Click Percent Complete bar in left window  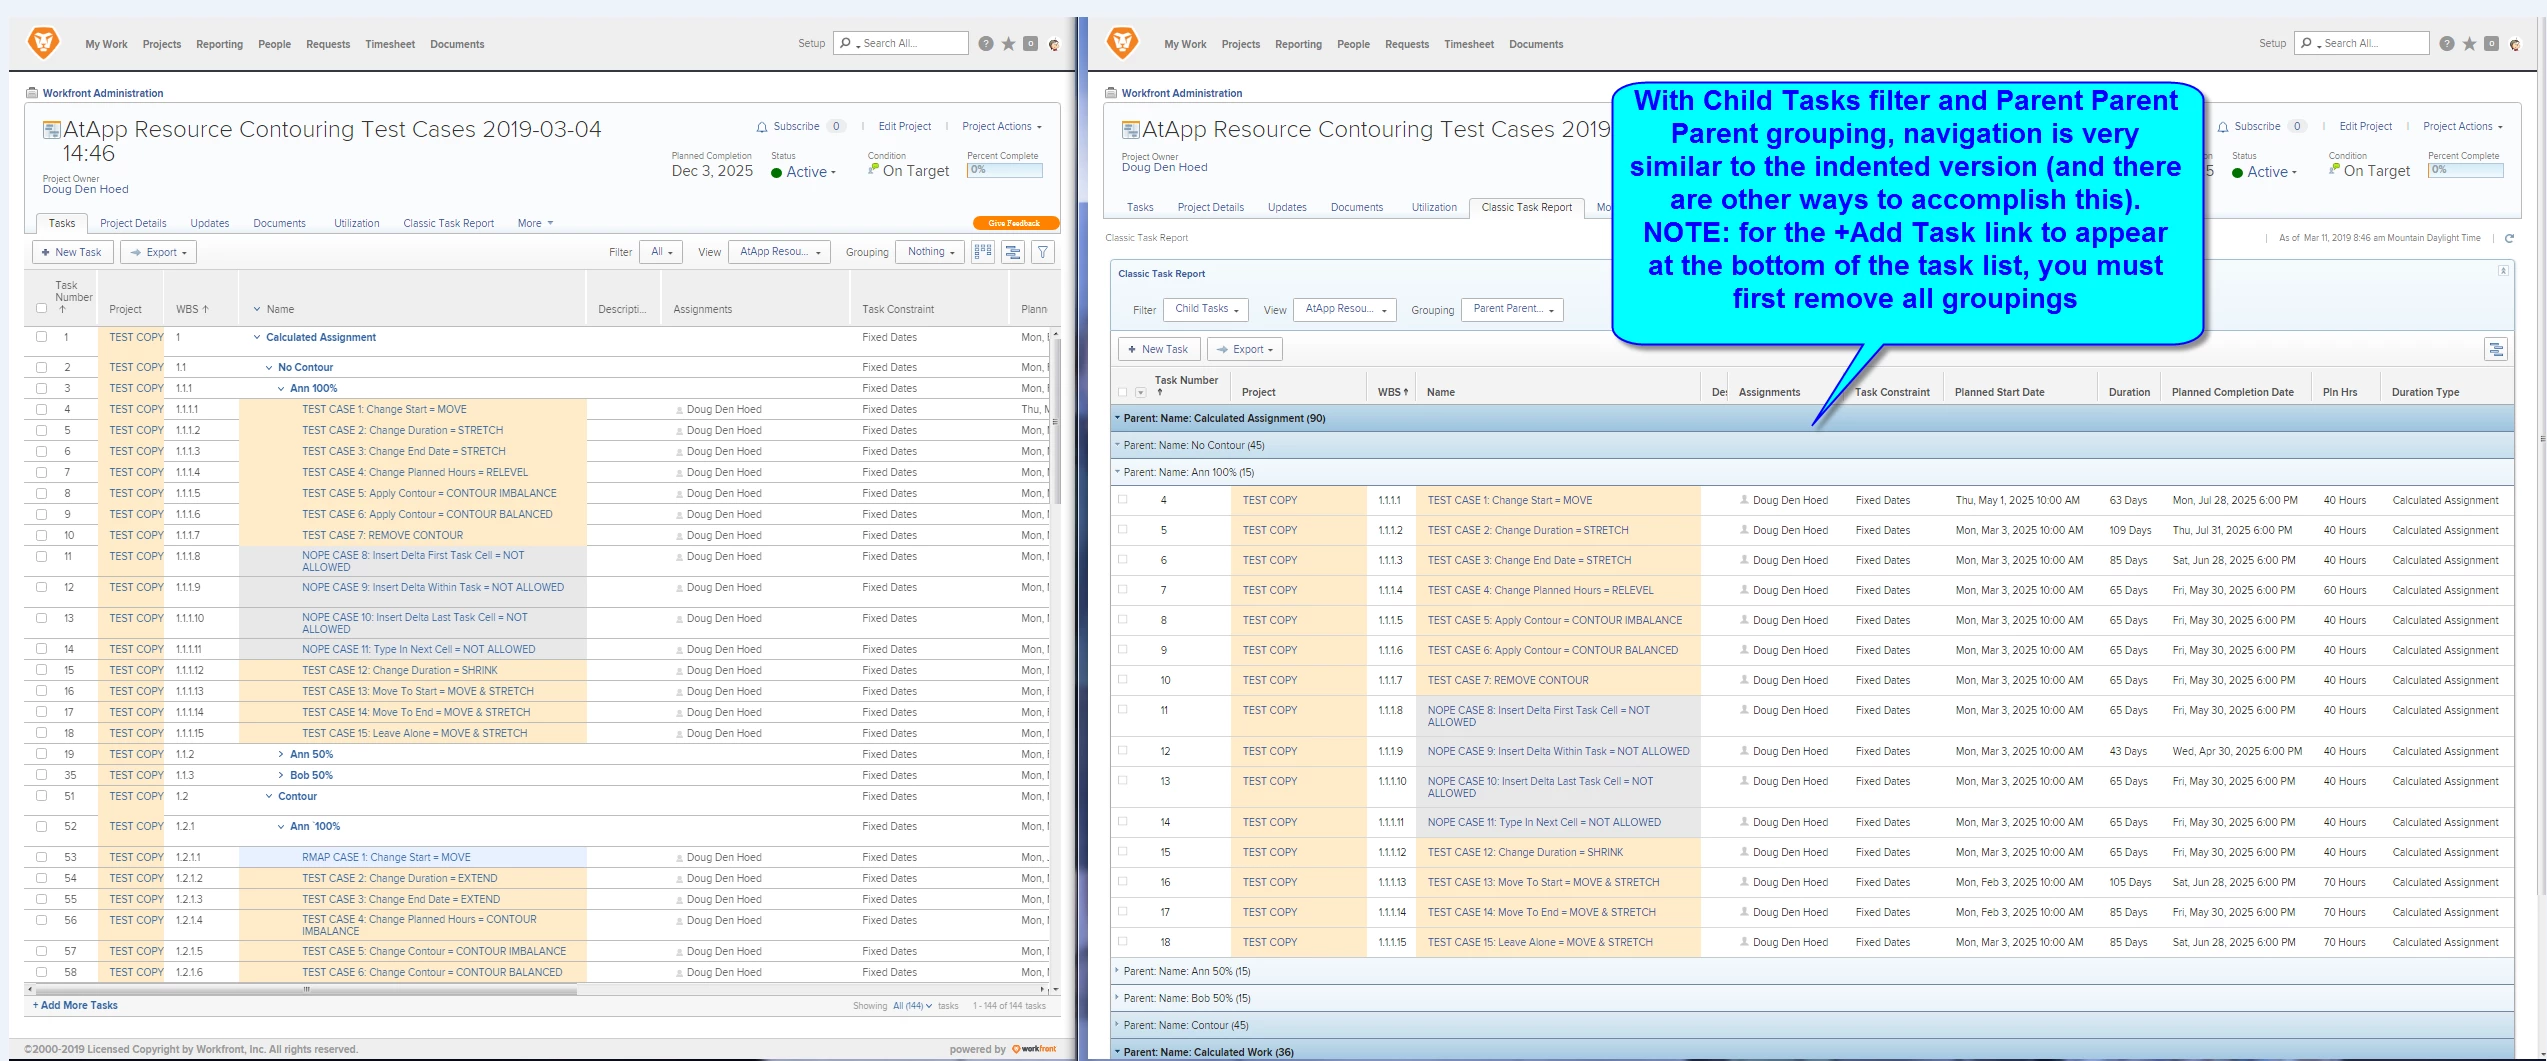[x=1005, y=170]
